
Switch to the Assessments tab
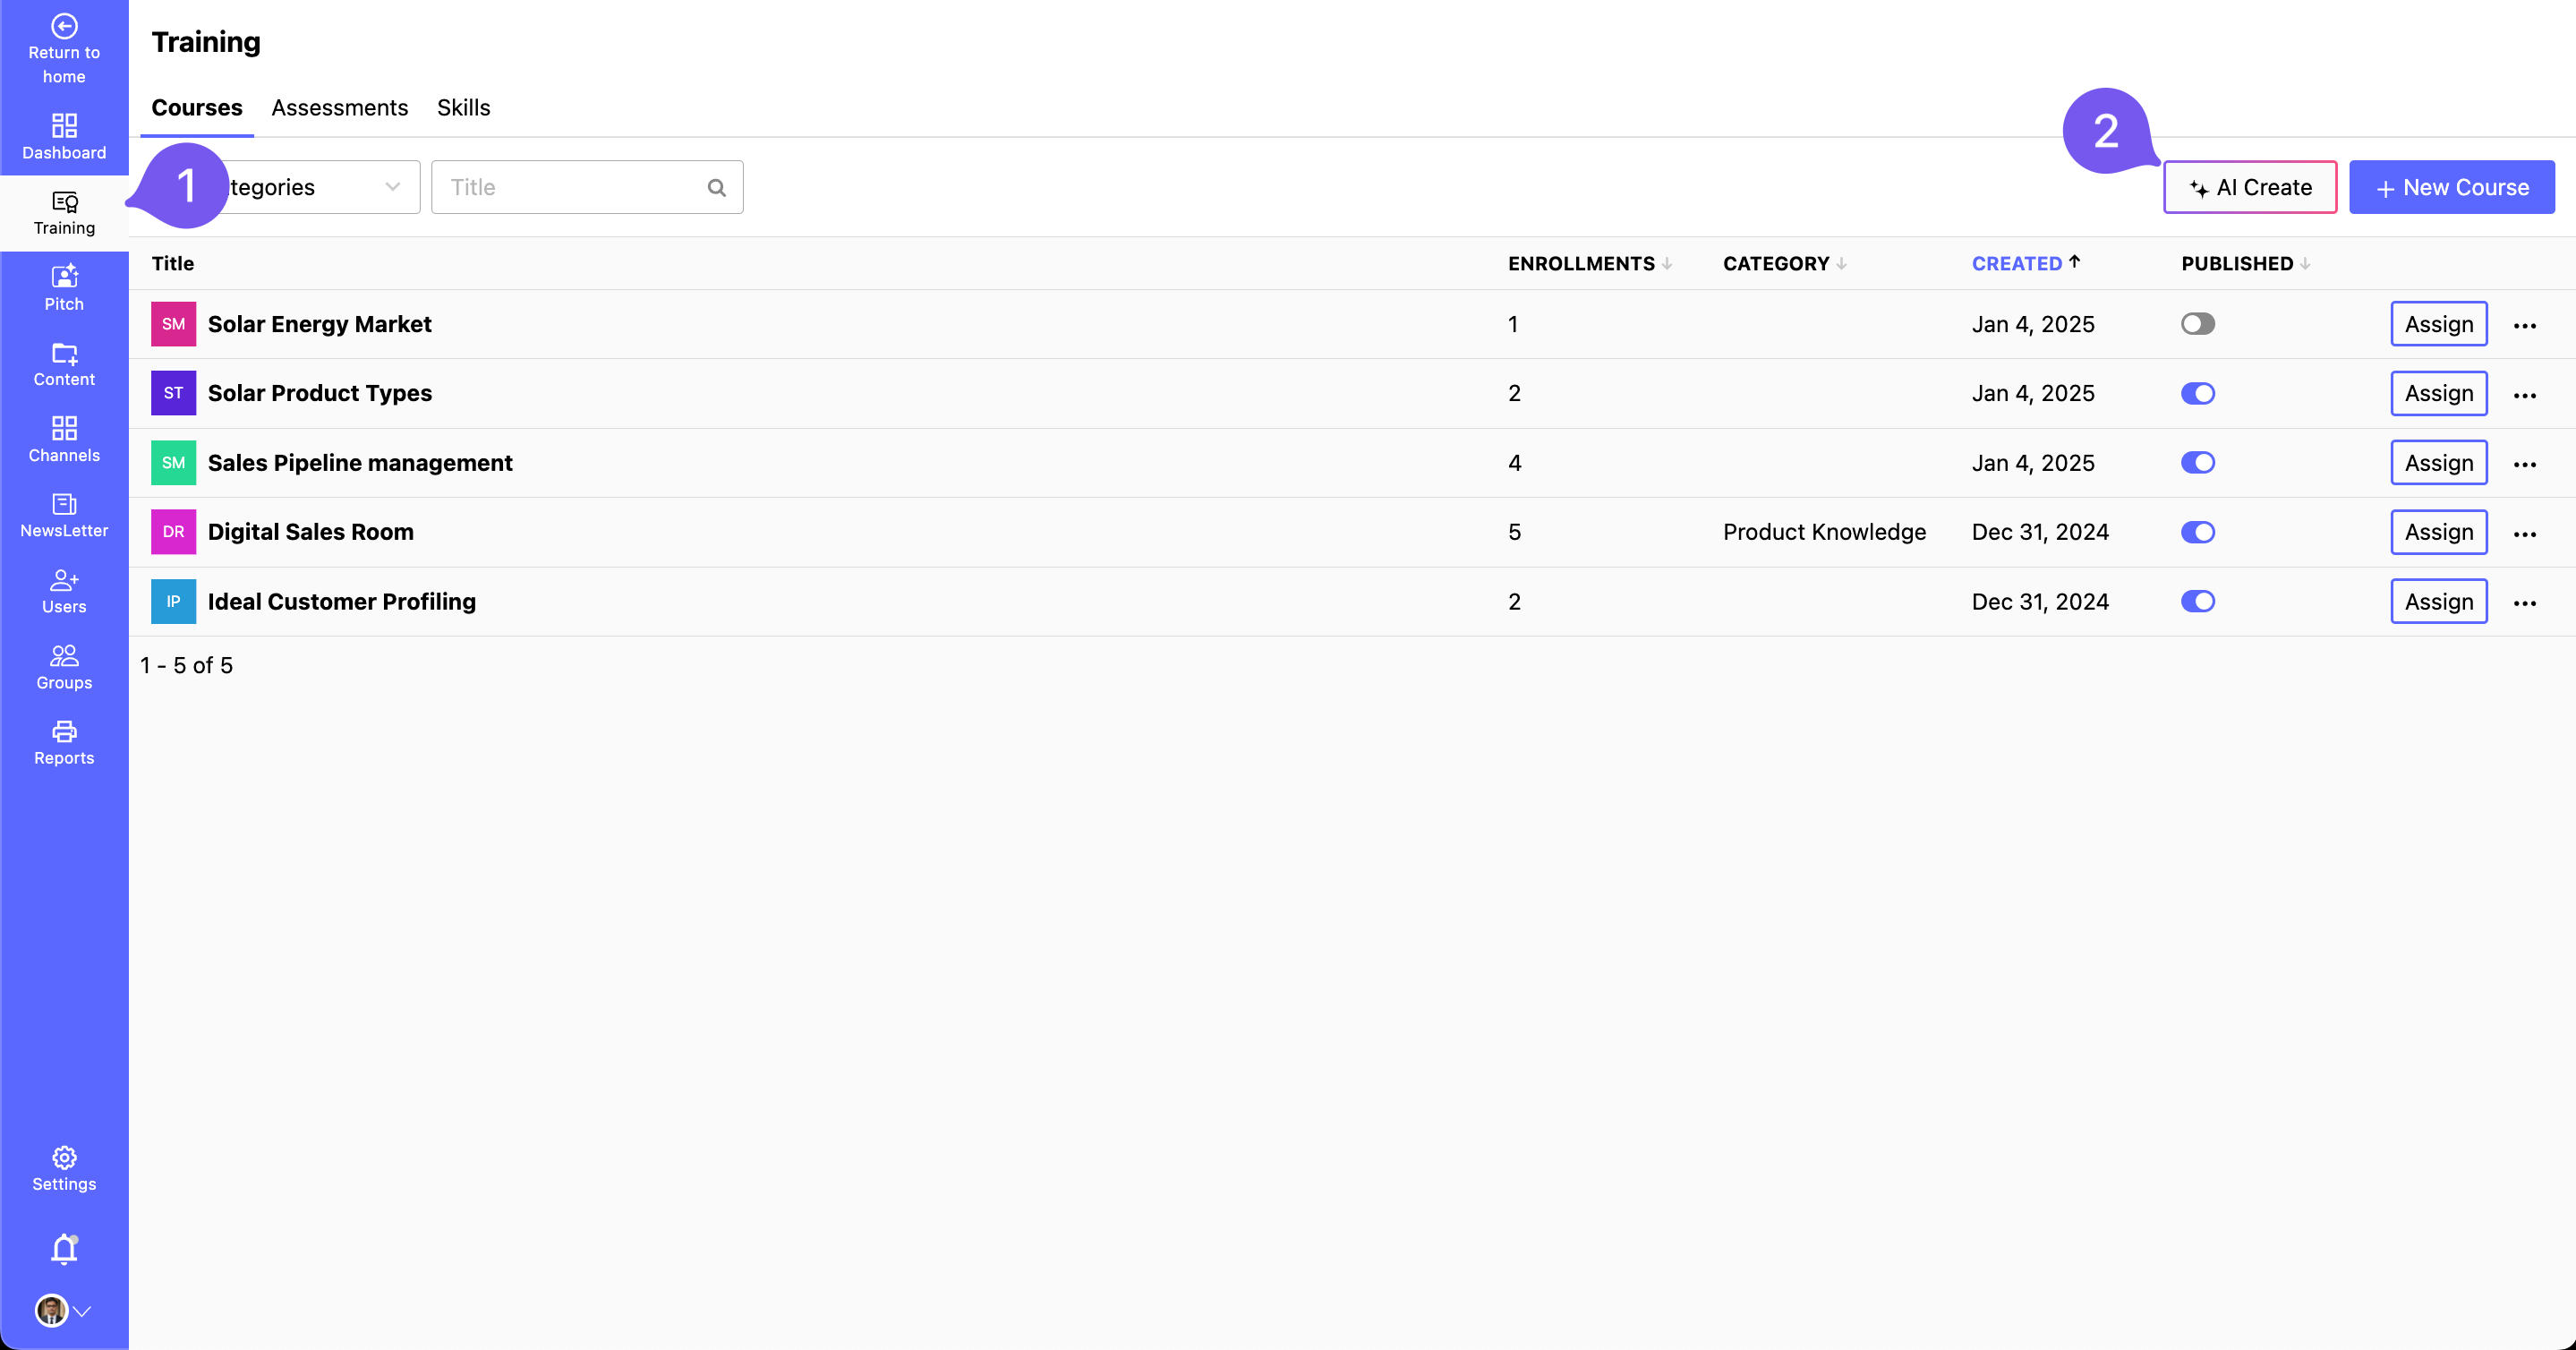tap(339, 107)
